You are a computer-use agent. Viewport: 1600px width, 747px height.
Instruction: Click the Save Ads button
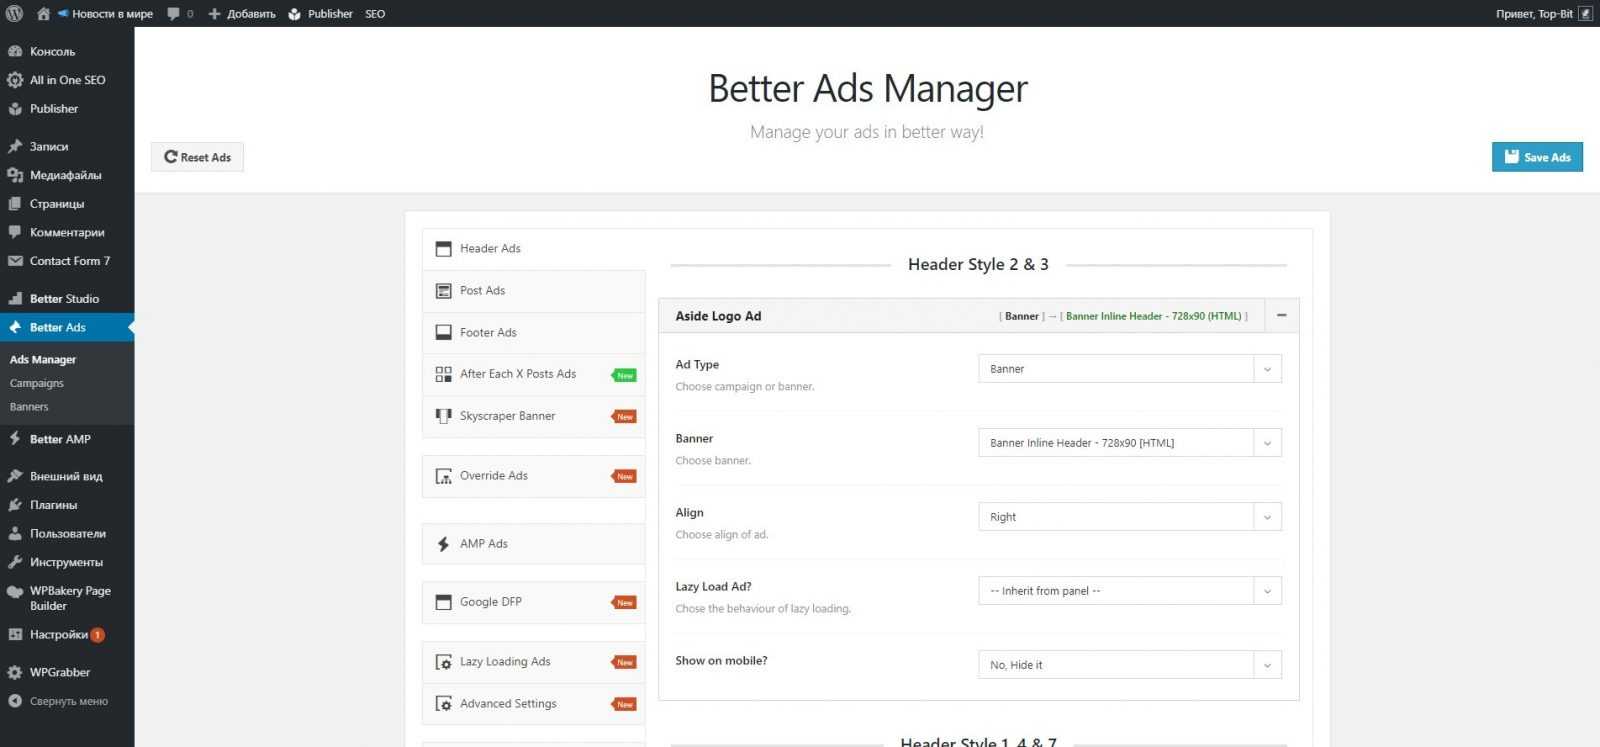1537,157
